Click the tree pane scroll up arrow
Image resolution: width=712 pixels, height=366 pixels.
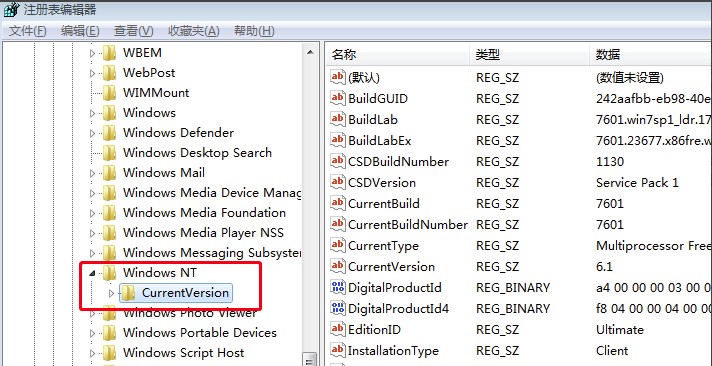point(310,52)
